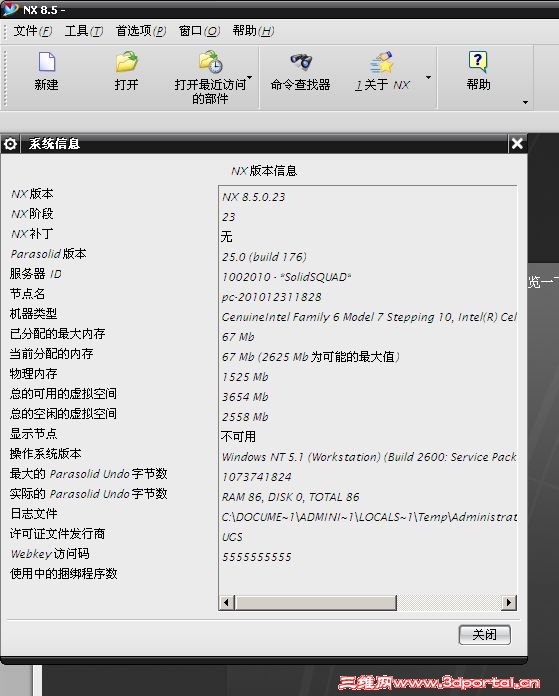Select the NX 8.5.0.23 version value
The height and width of the screenshot is (696, 559).
254,197
